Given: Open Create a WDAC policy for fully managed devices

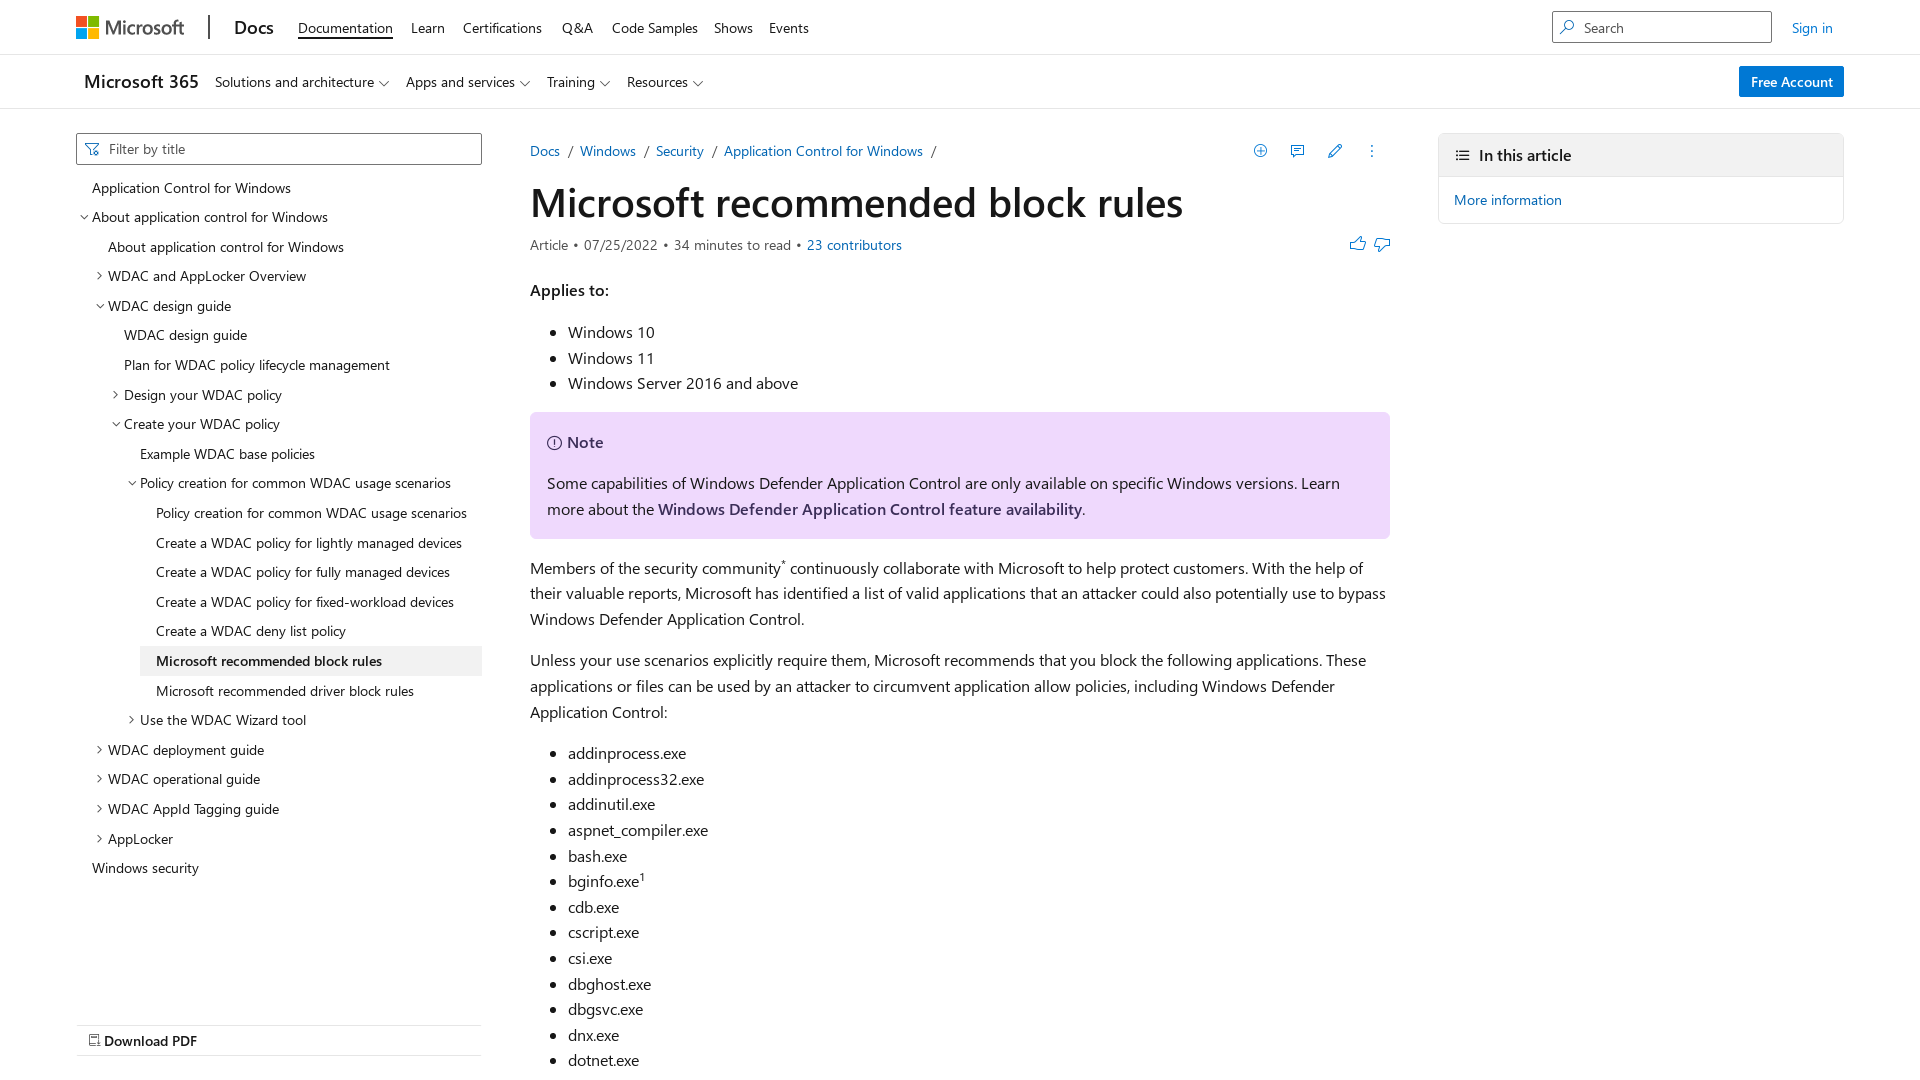Looking at the screenshot, I should tap(303, 572).
